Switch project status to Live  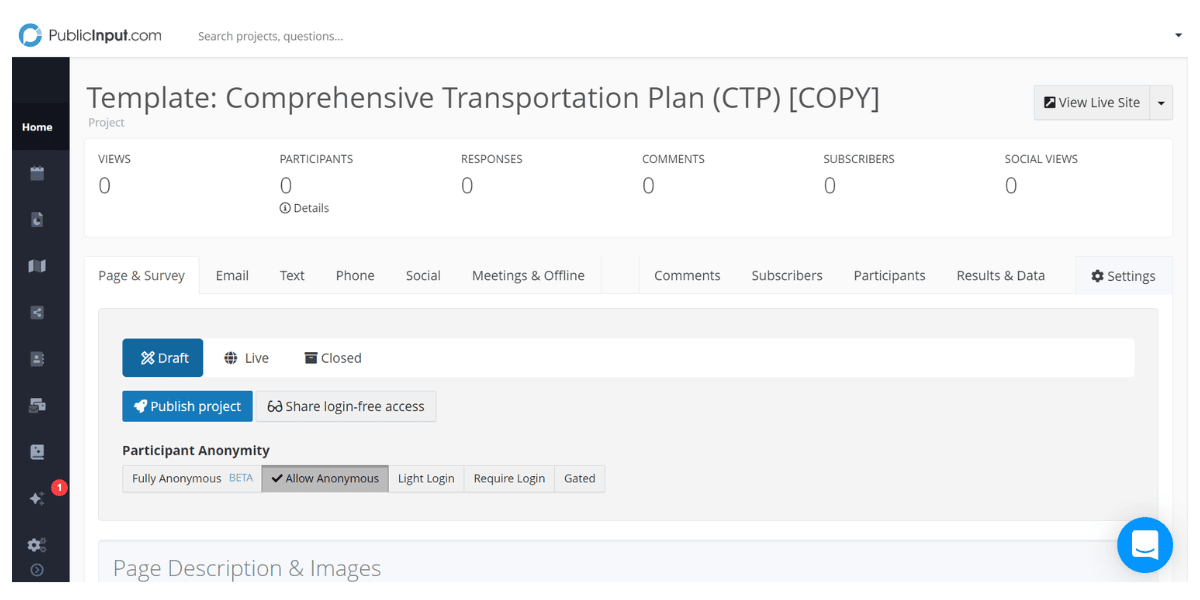(x=246, y=357)
